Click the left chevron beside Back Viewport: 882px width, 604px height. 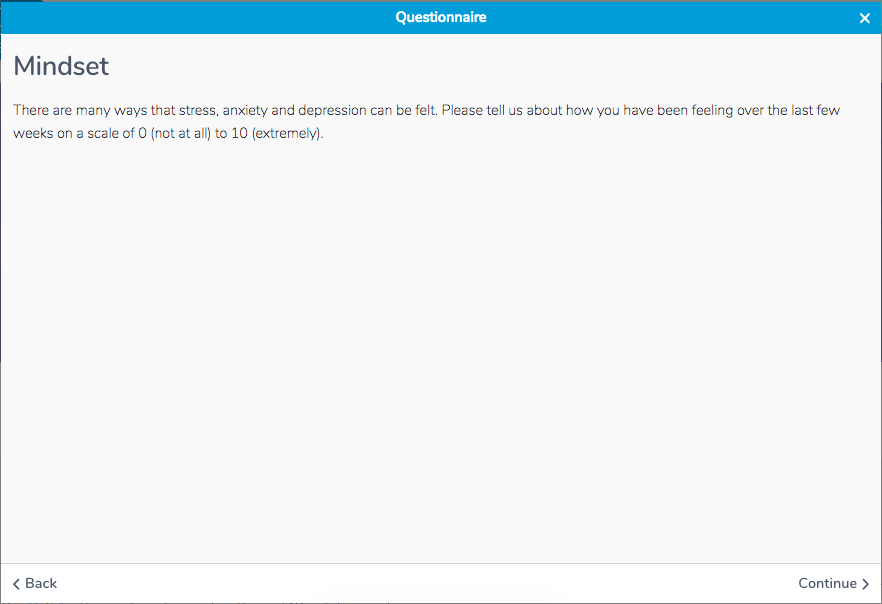16,584
